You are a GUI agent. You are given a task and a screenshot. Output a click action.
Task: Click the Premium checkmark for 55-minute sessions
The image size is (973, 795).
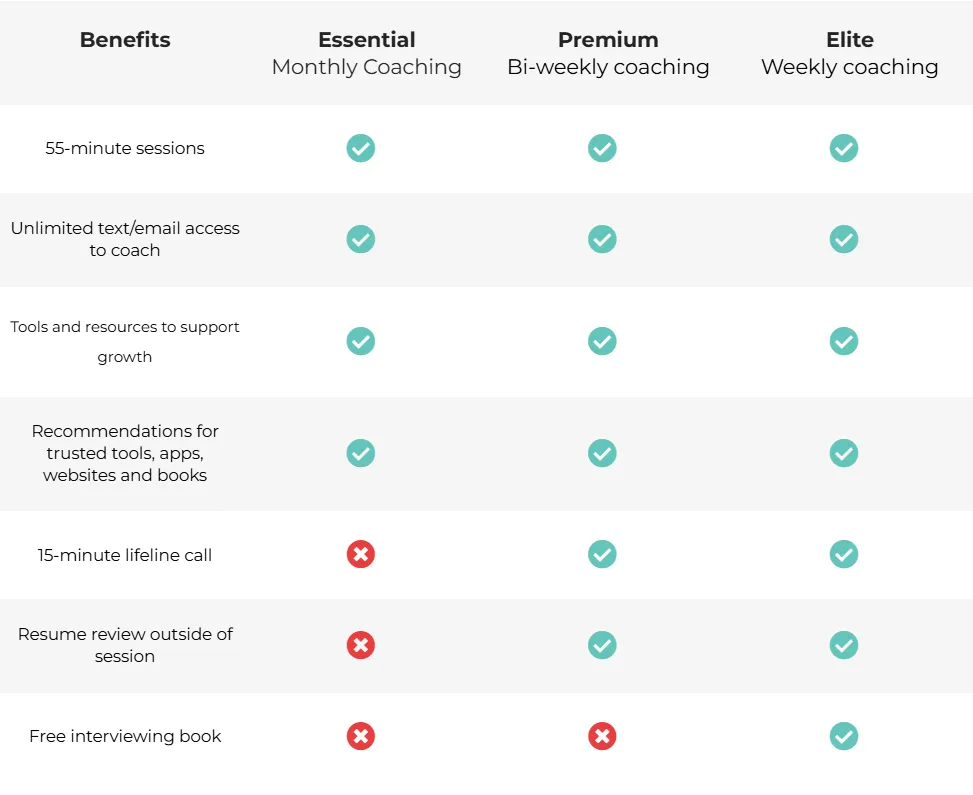(x=602, y=148)
